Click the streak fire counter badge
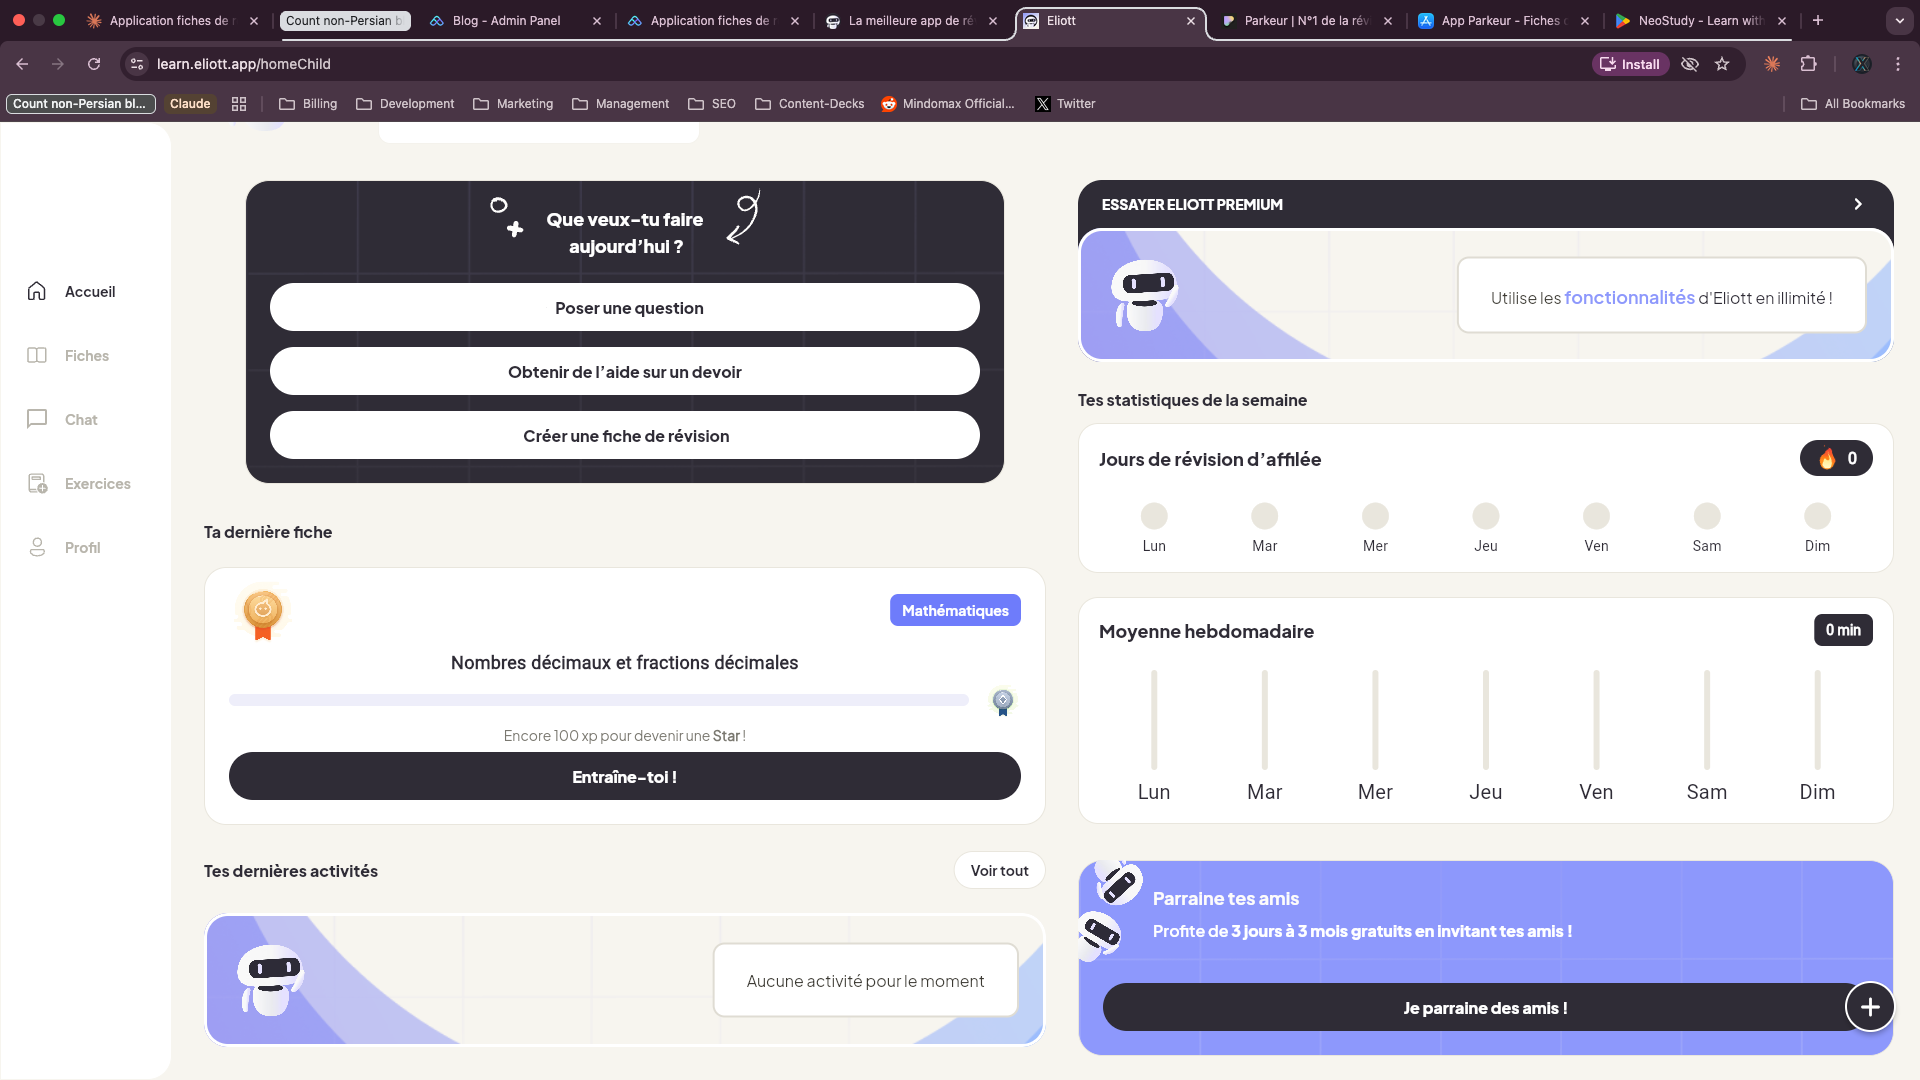Image resolution: width=1920 pixels, height=1080 pixels. pos(1836,458)
